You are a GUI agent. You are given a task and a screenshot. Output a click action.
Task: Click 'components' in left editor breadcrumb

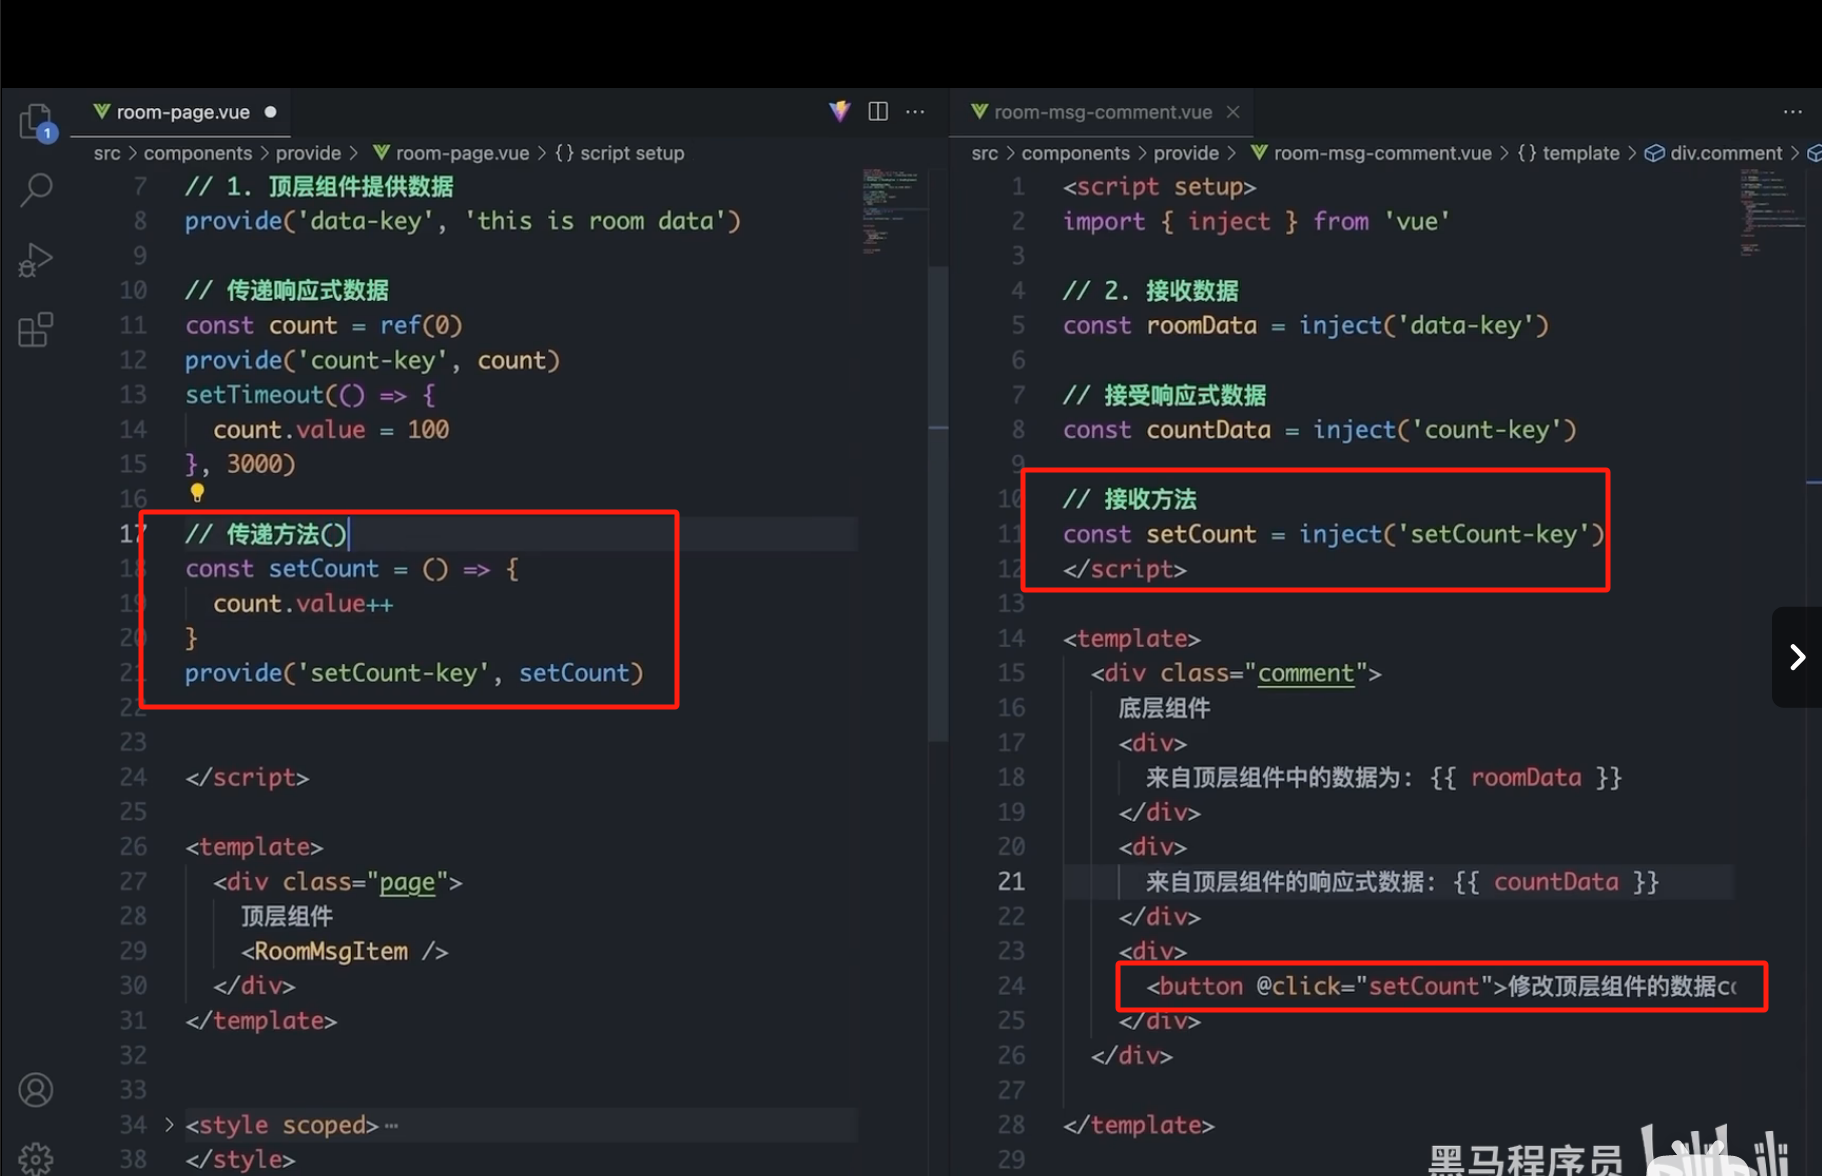pyautogui.click(x=198, y=153)
